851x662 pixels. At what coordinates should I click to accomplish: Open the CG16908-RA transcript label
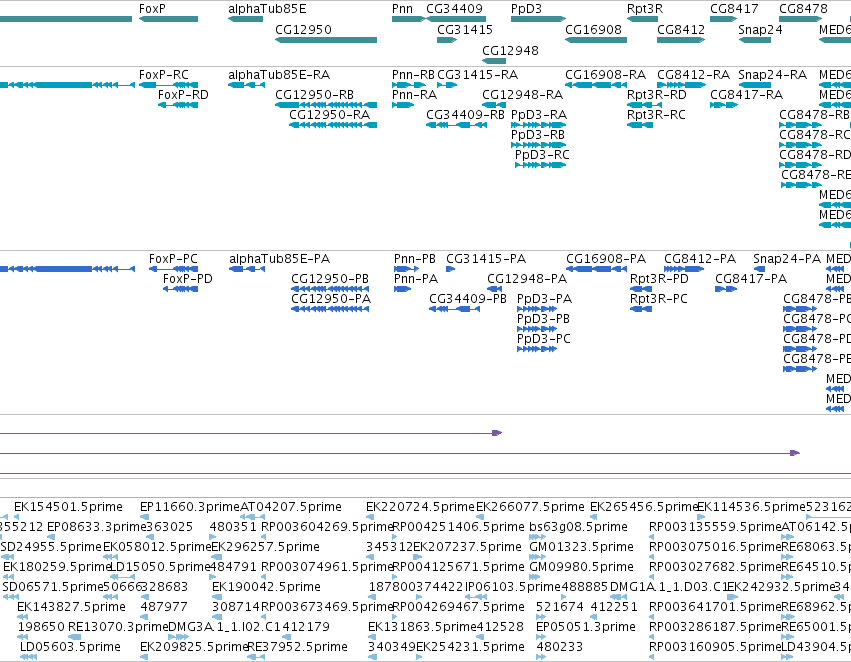click(x=605, y=75)
